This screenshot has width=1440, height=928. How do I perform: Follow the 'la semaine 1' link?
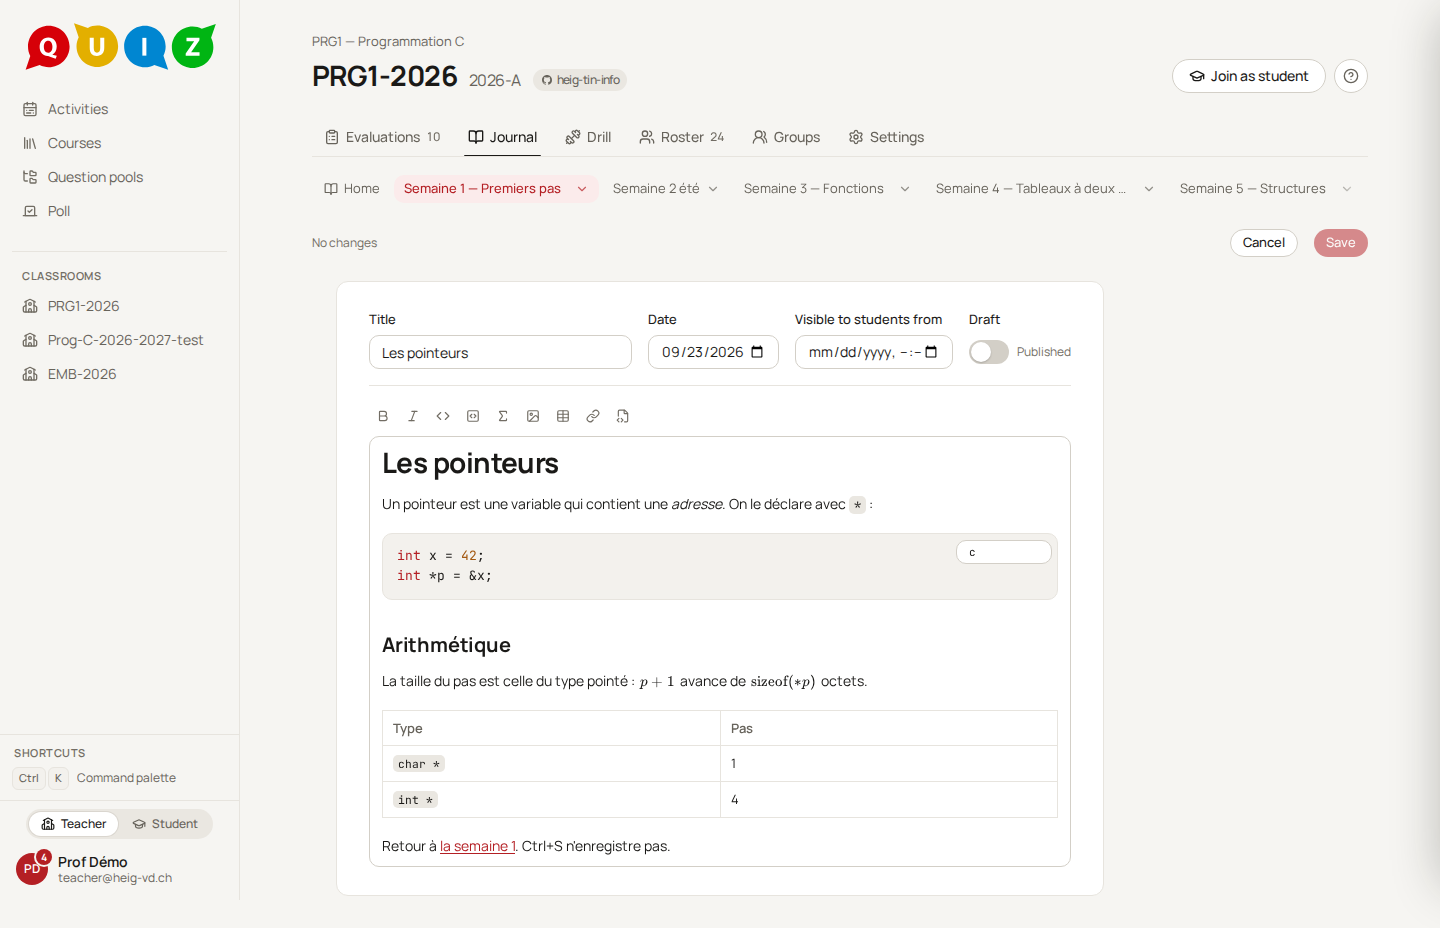coord(478,846)
